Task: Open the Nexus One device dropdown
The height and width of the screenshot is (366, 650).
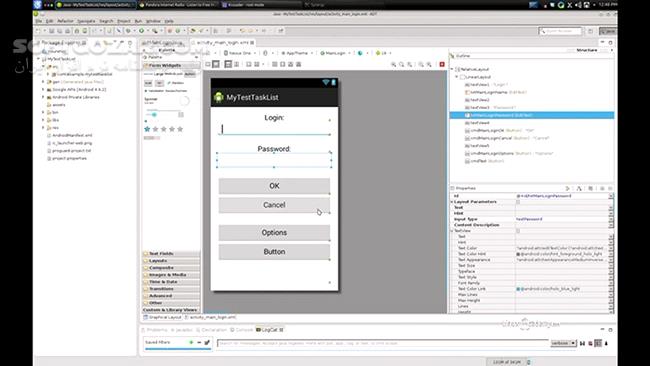Action: click(240, 53)
